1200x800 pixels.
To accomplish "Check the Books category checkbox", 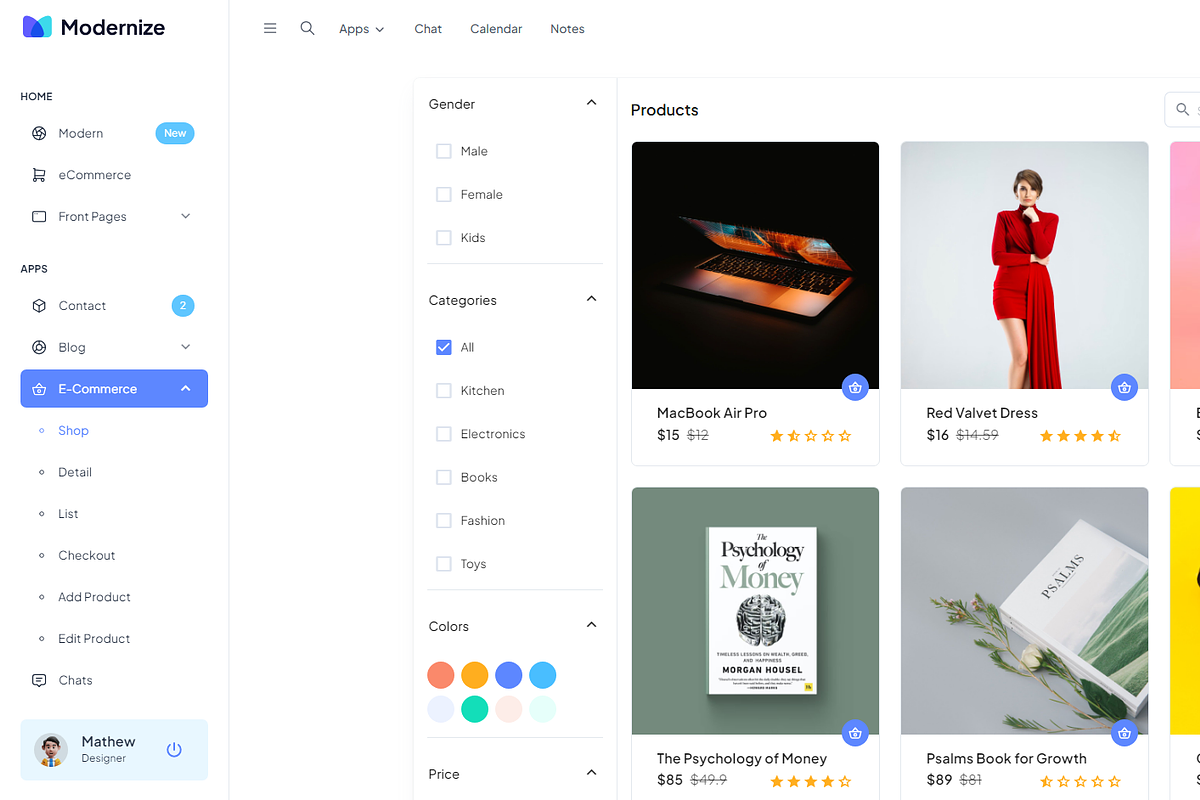I will pyautogui.click(x=444, y=478).
